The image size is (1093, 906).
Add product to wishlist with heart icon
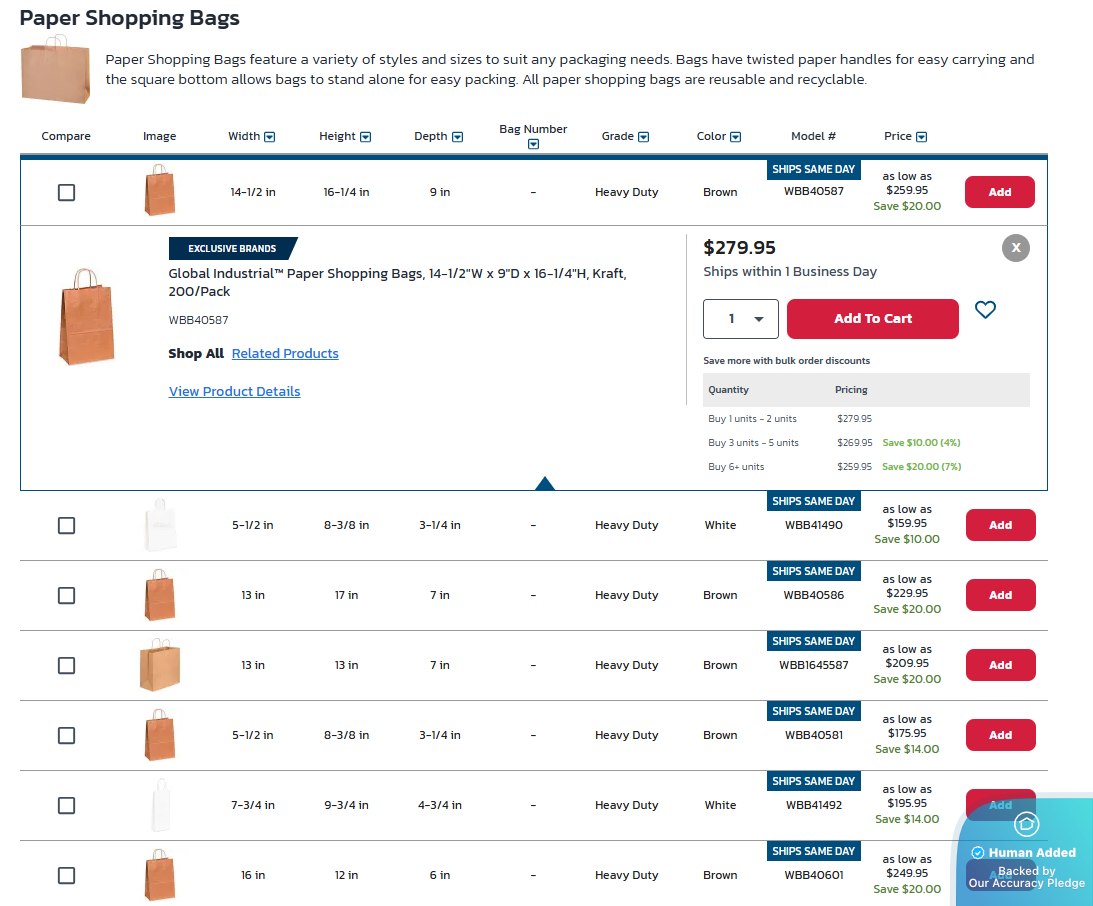tap(985, 310)
